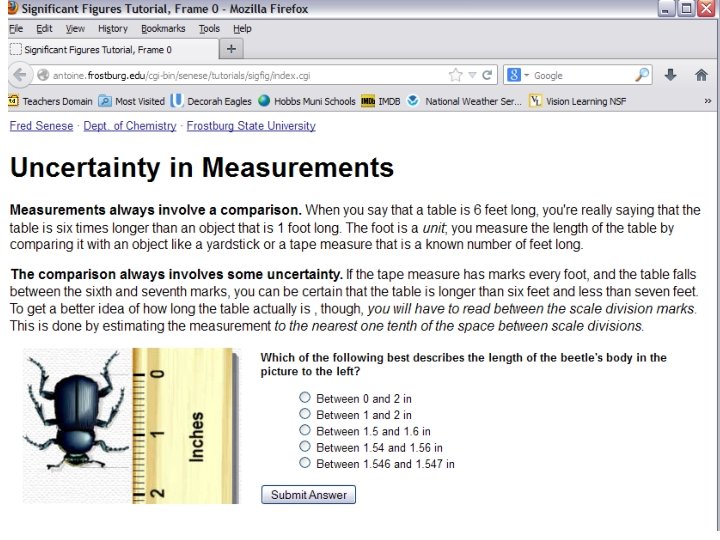Viewport: 720px width, 540px height.
Task: Follow the Frostburg State University link
Action: pos(251,126)
